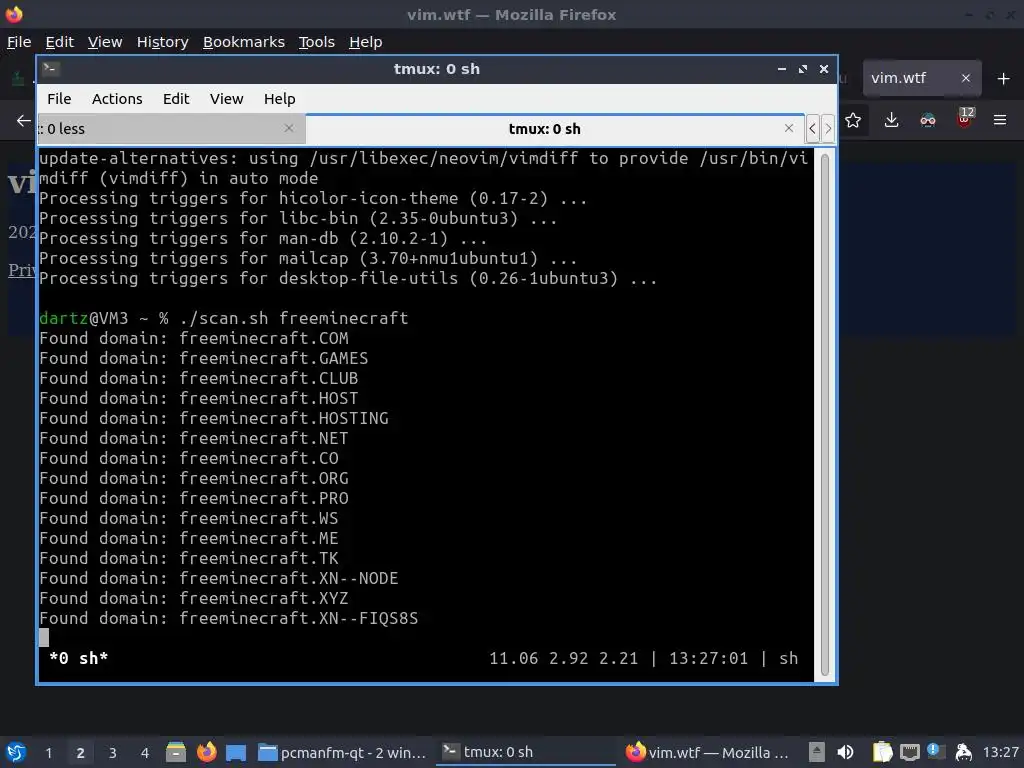Open a new Firefox tab with plus button

coord(1004,78)
